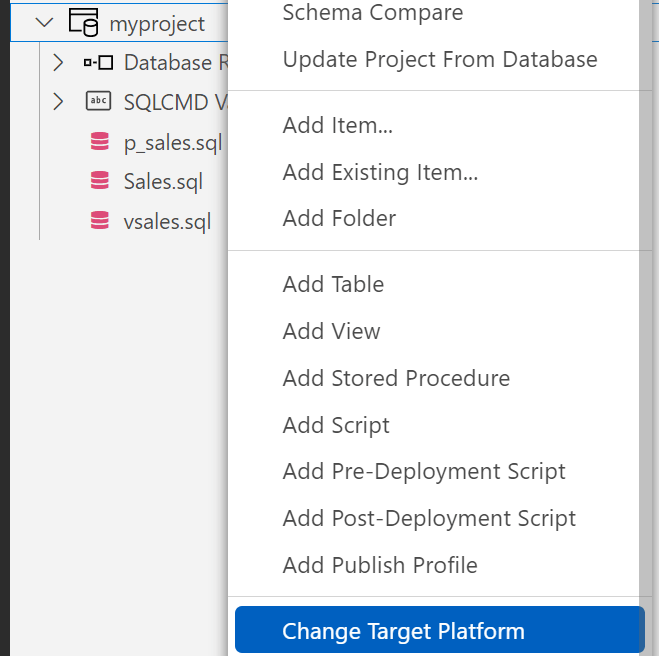Open the Sales.sql file label
Image resolution: width=659 pixels, height=656 pixels.
tap(163, 181)
